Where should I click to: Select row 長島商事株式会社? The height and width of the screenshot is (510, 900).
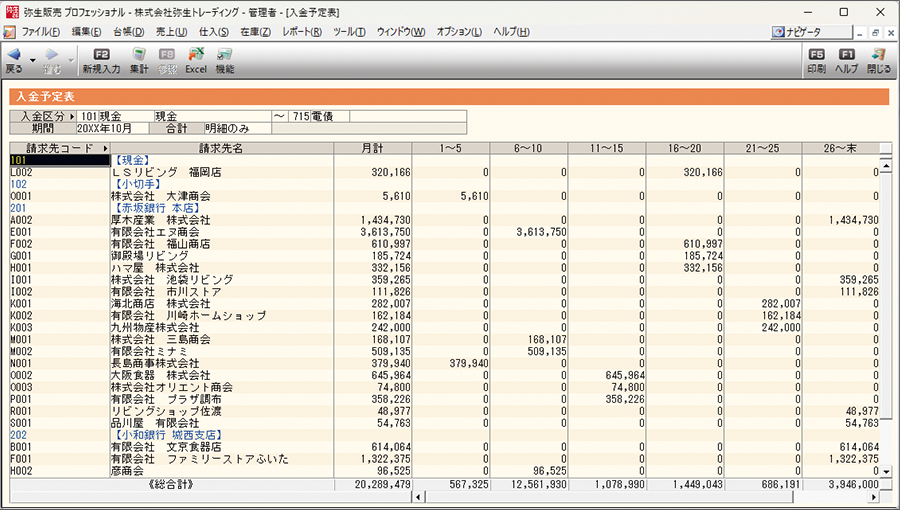[444, 364]
